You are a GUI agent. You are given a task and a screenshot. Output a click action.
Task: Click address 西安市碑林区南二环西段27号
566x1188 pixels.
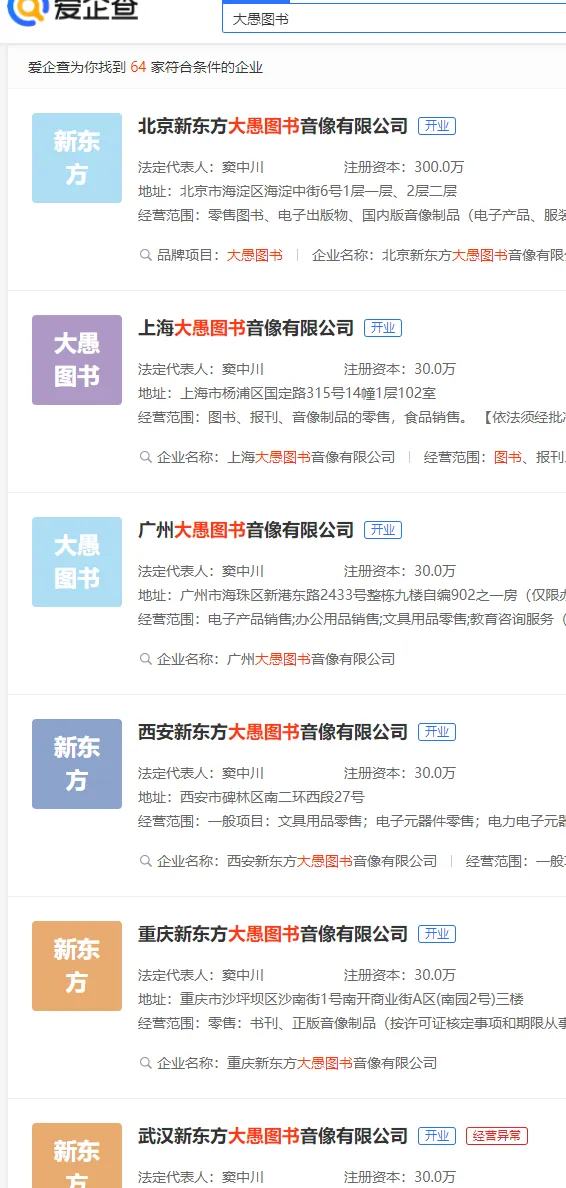point(272,797)
